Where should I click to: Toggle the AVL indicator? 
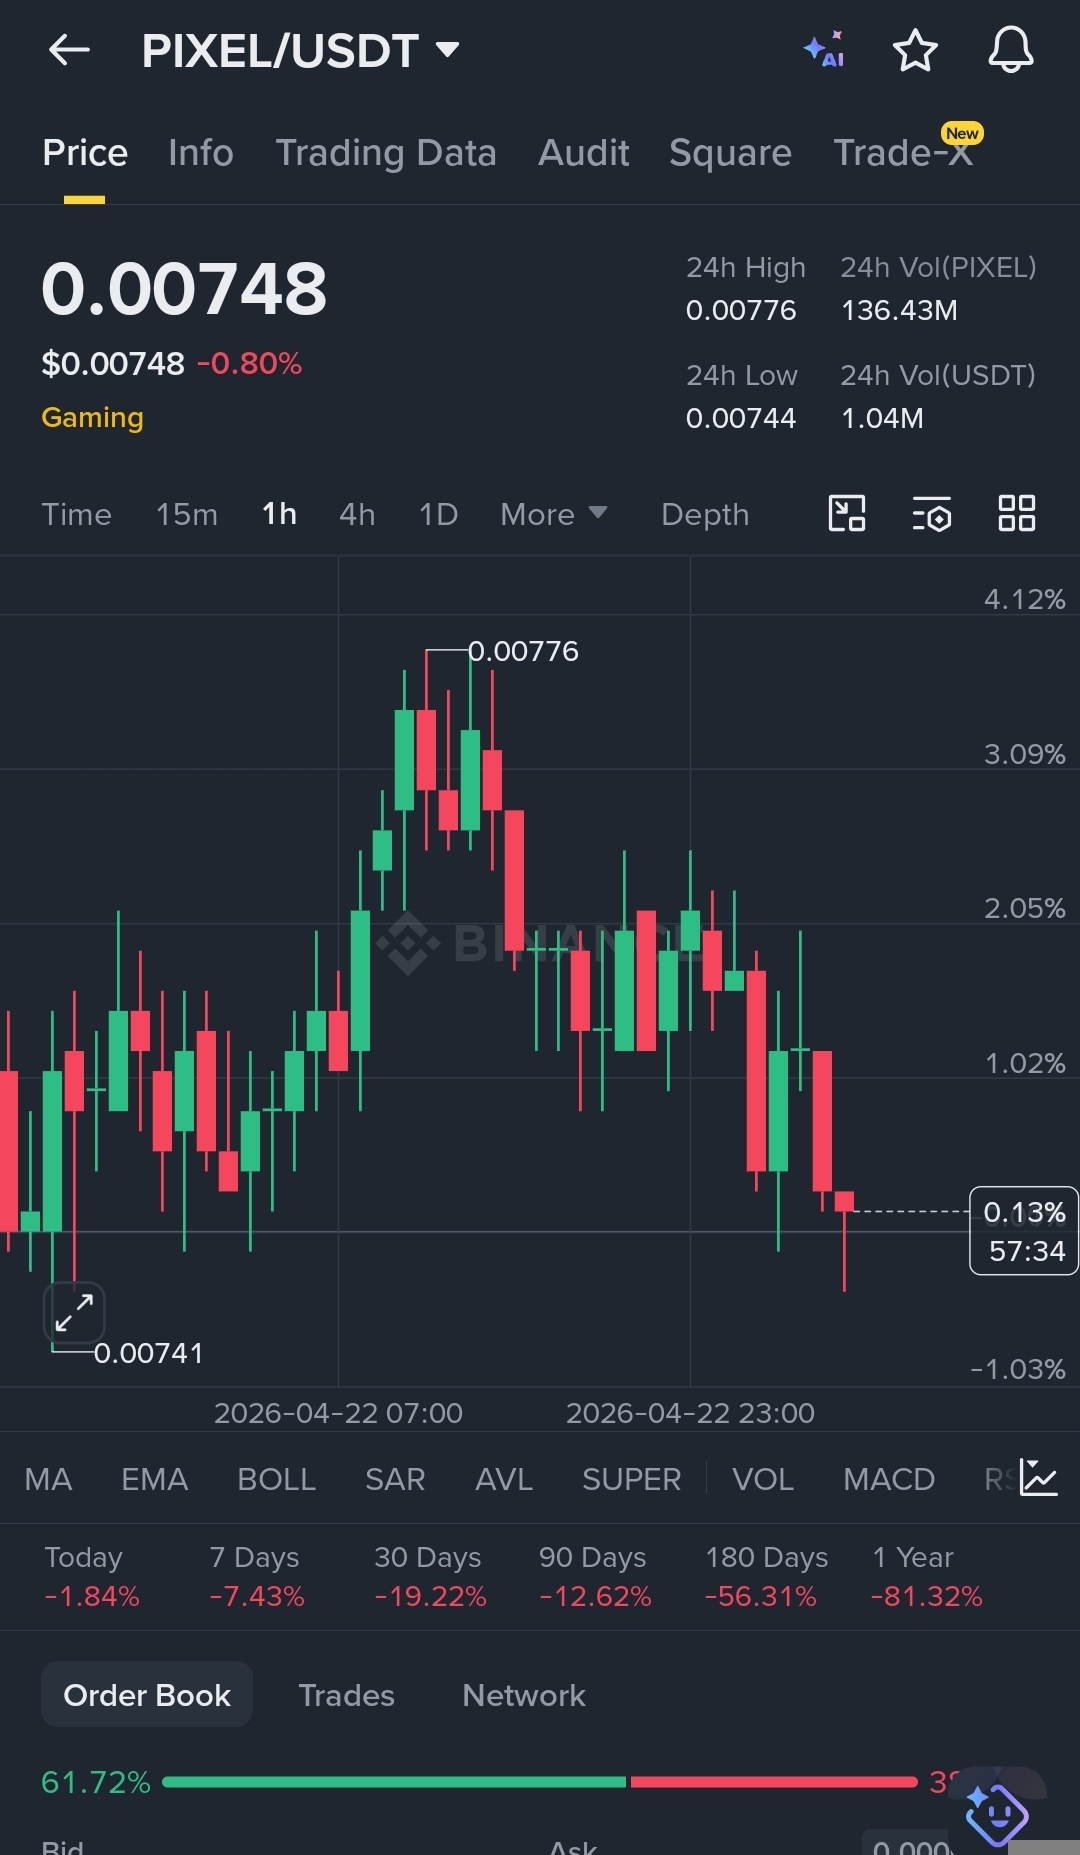click(504, 1479)
